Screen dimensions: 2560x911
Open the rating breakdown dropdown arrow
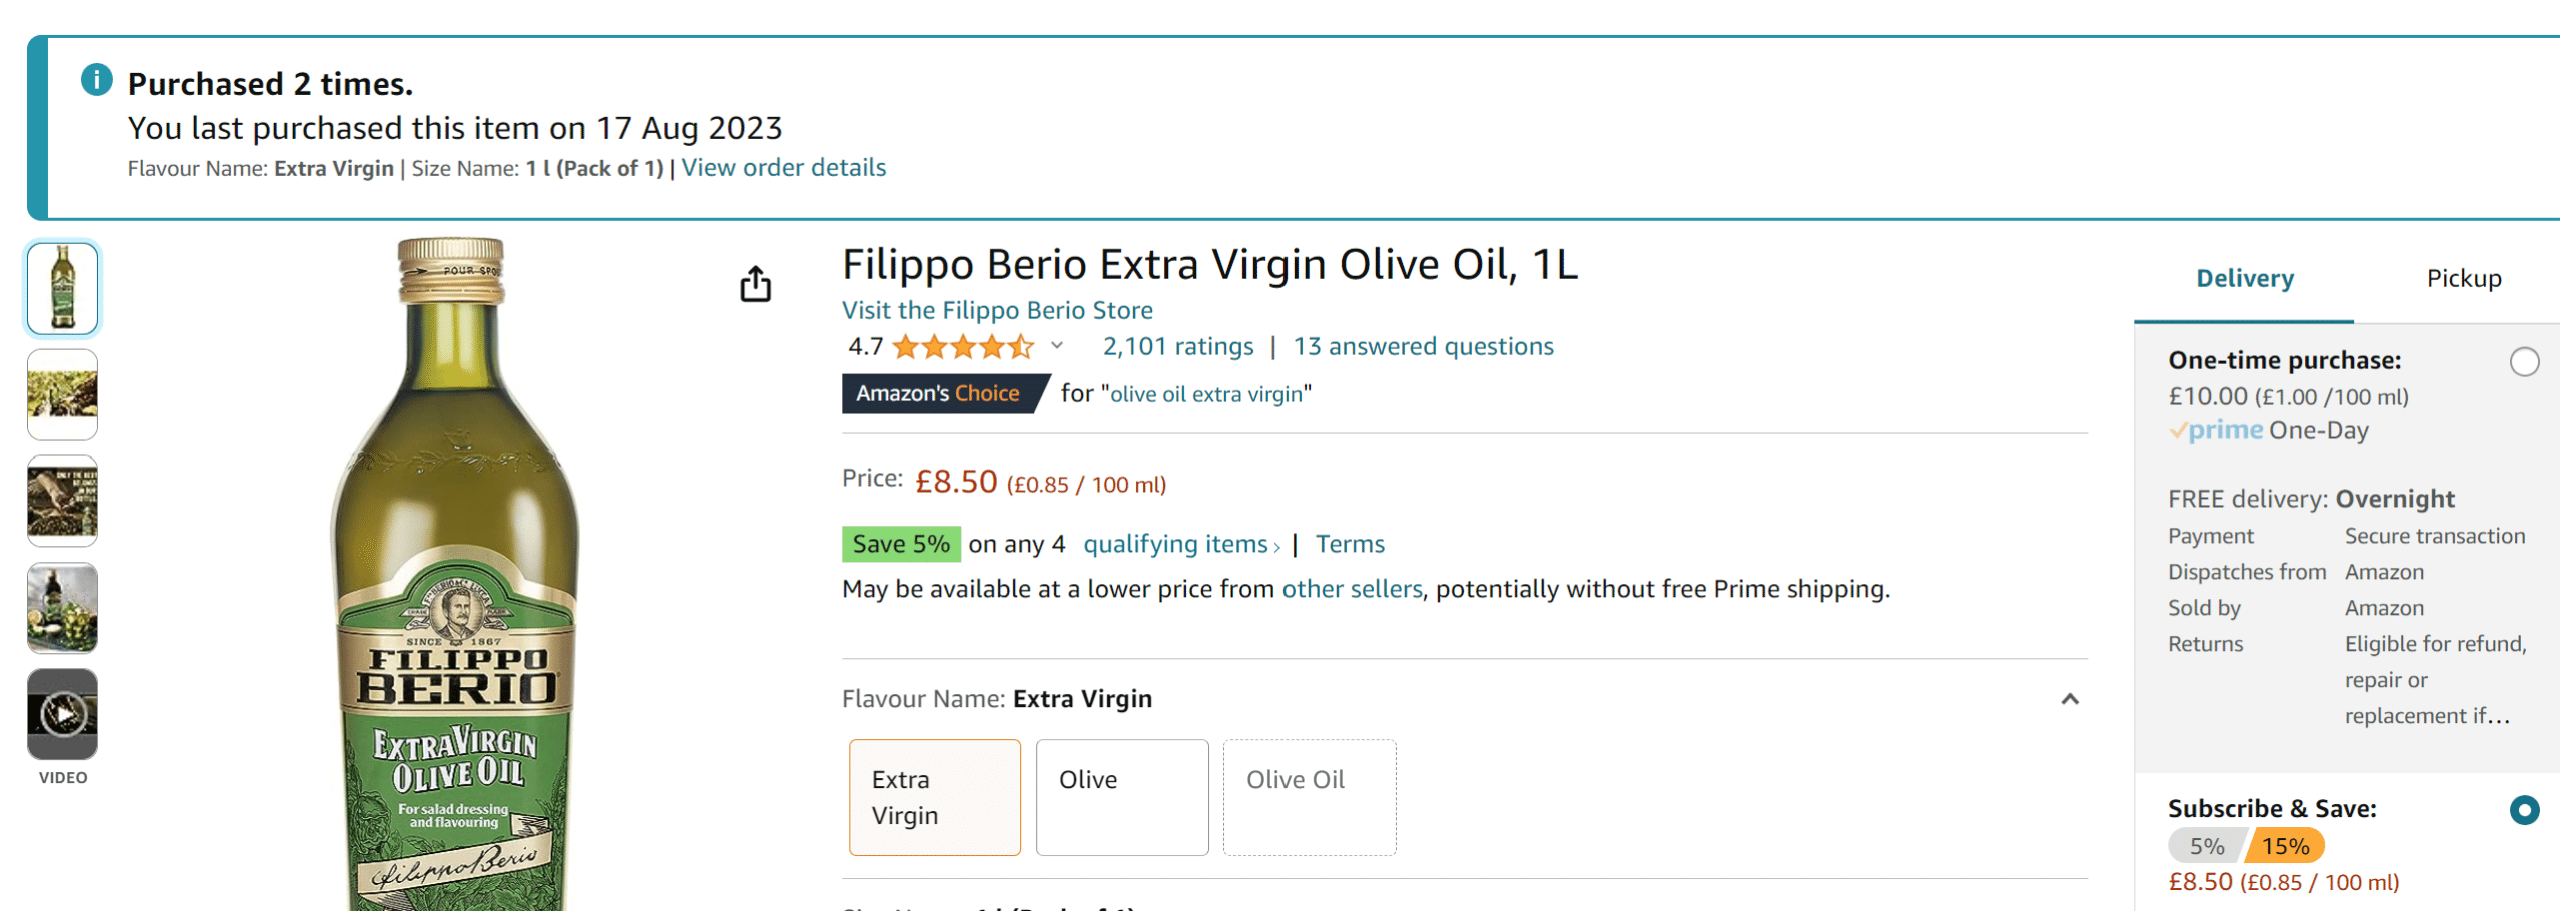pyautogui.click(x=1057, y=346)
